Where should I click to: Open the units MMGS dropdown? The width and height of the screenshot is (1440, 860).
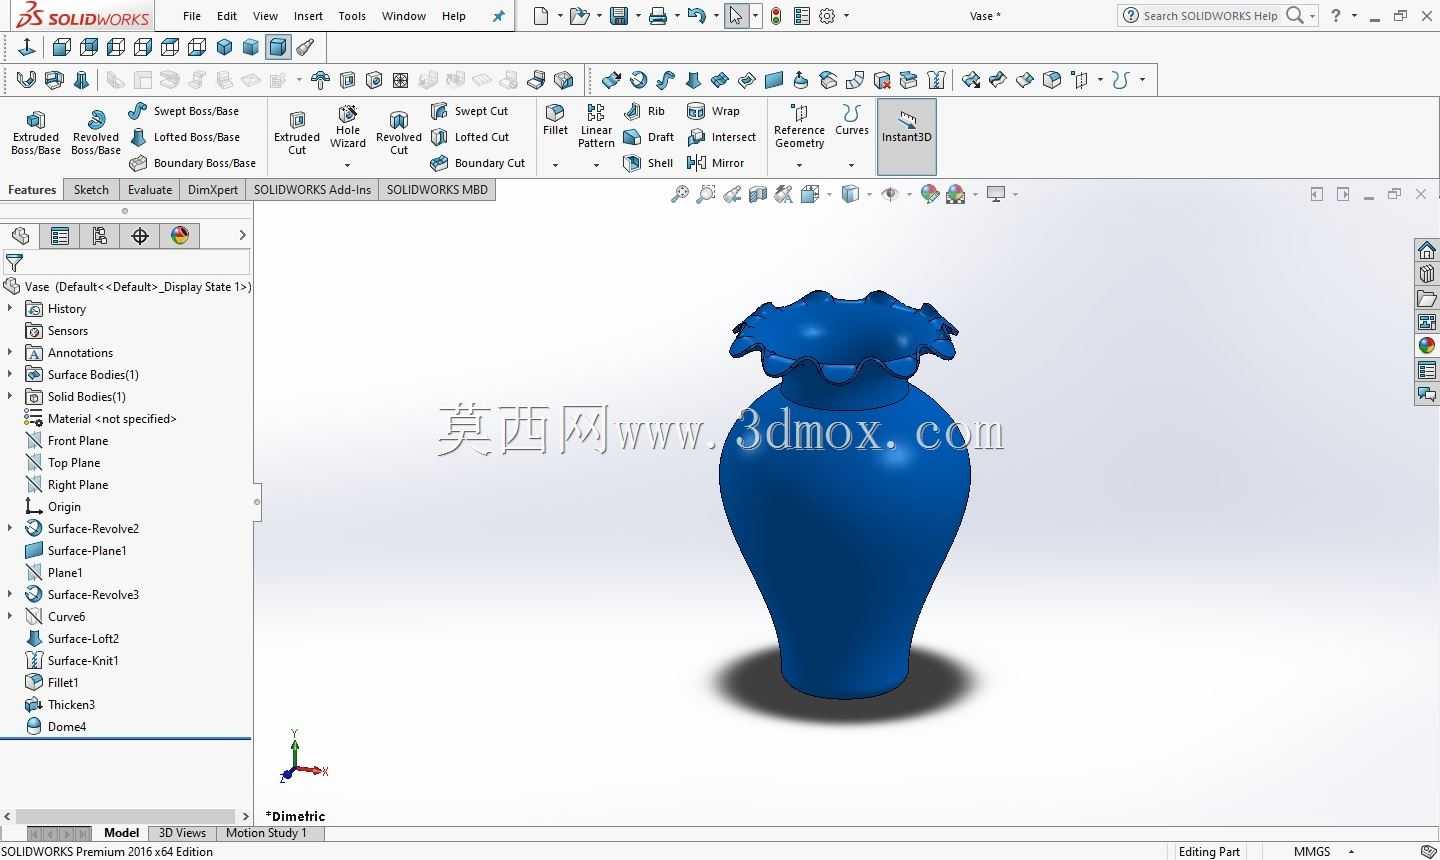1351,852
